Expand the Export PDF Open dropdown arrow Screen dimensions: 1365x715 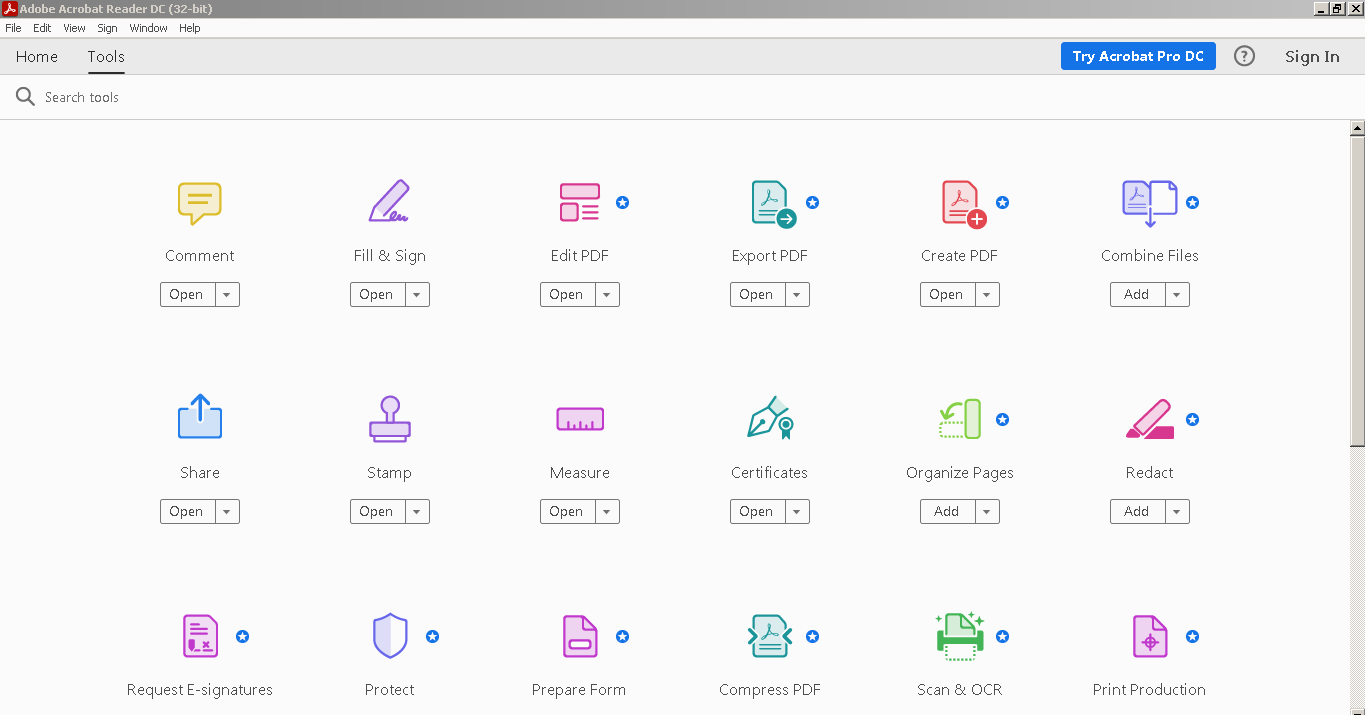pyautogui.click(x=797, y=294)
